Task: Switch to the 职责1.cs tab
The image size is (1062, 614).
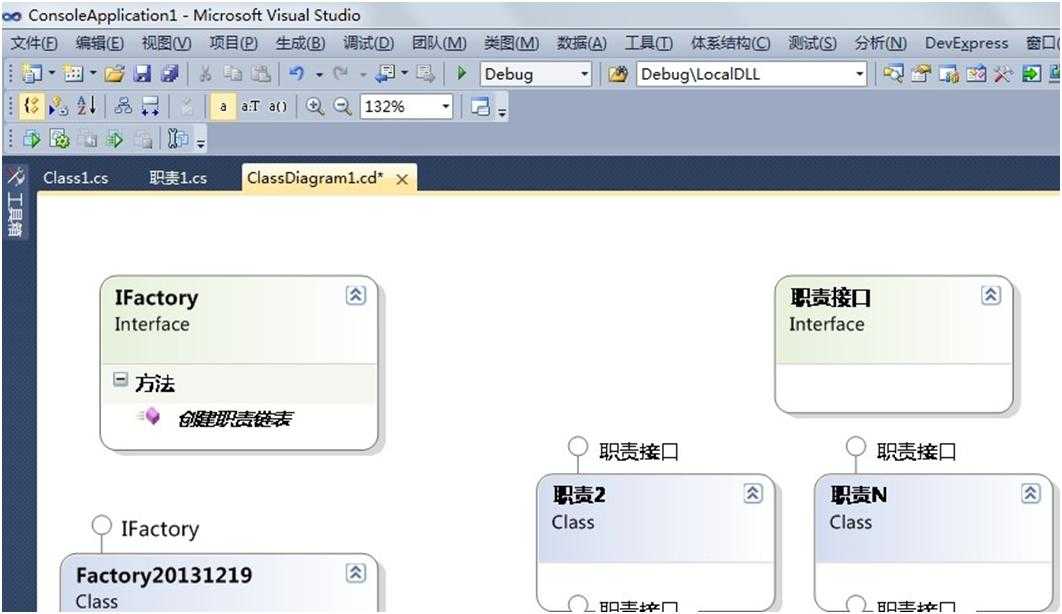Action: (178, 178)
